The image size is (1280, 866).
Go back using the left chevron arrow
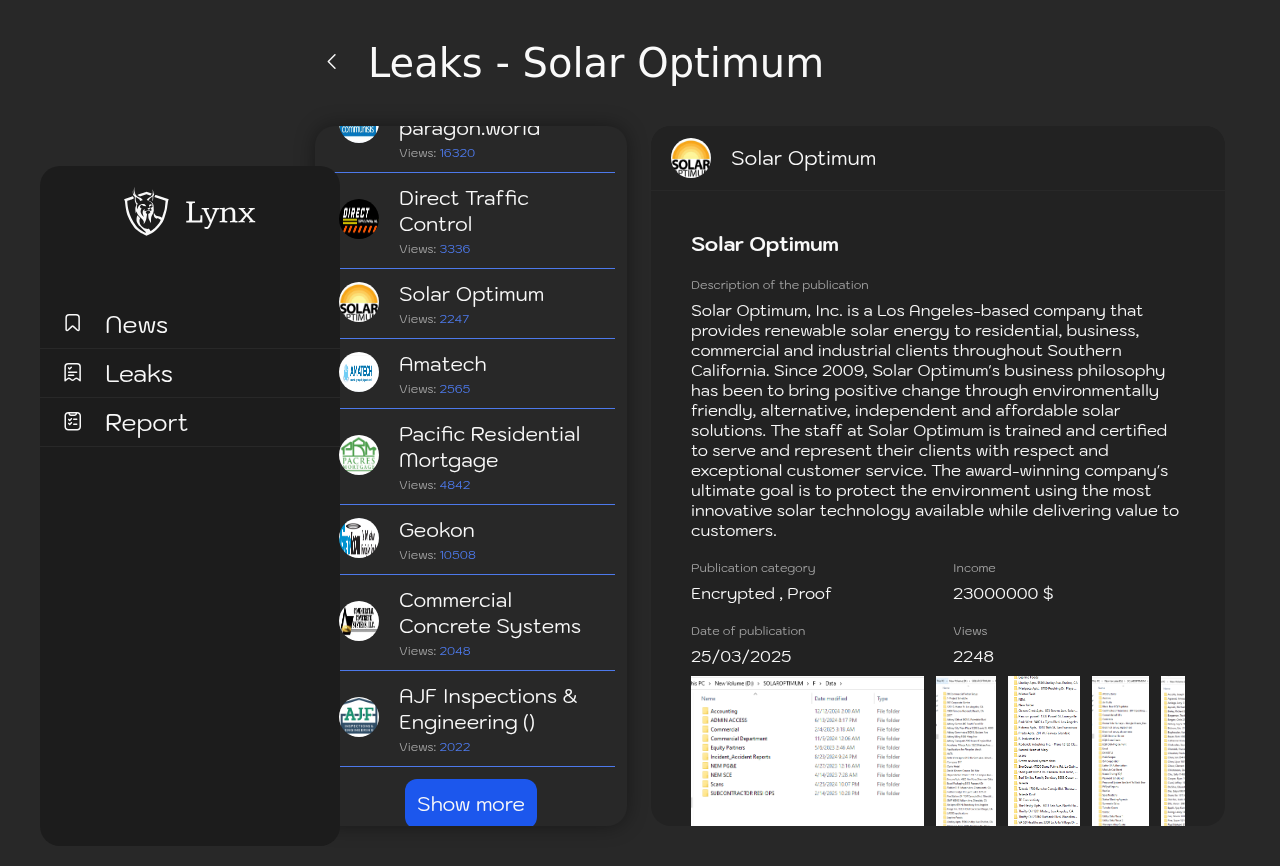click(x=332, y=62)
